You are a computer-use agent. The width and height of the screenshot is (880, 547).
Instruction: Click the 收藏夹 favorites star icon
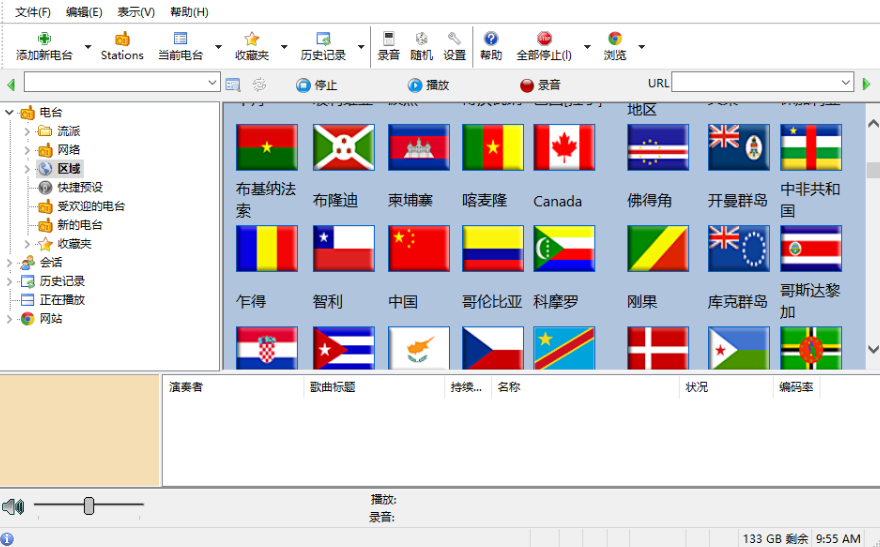[252, 39]
